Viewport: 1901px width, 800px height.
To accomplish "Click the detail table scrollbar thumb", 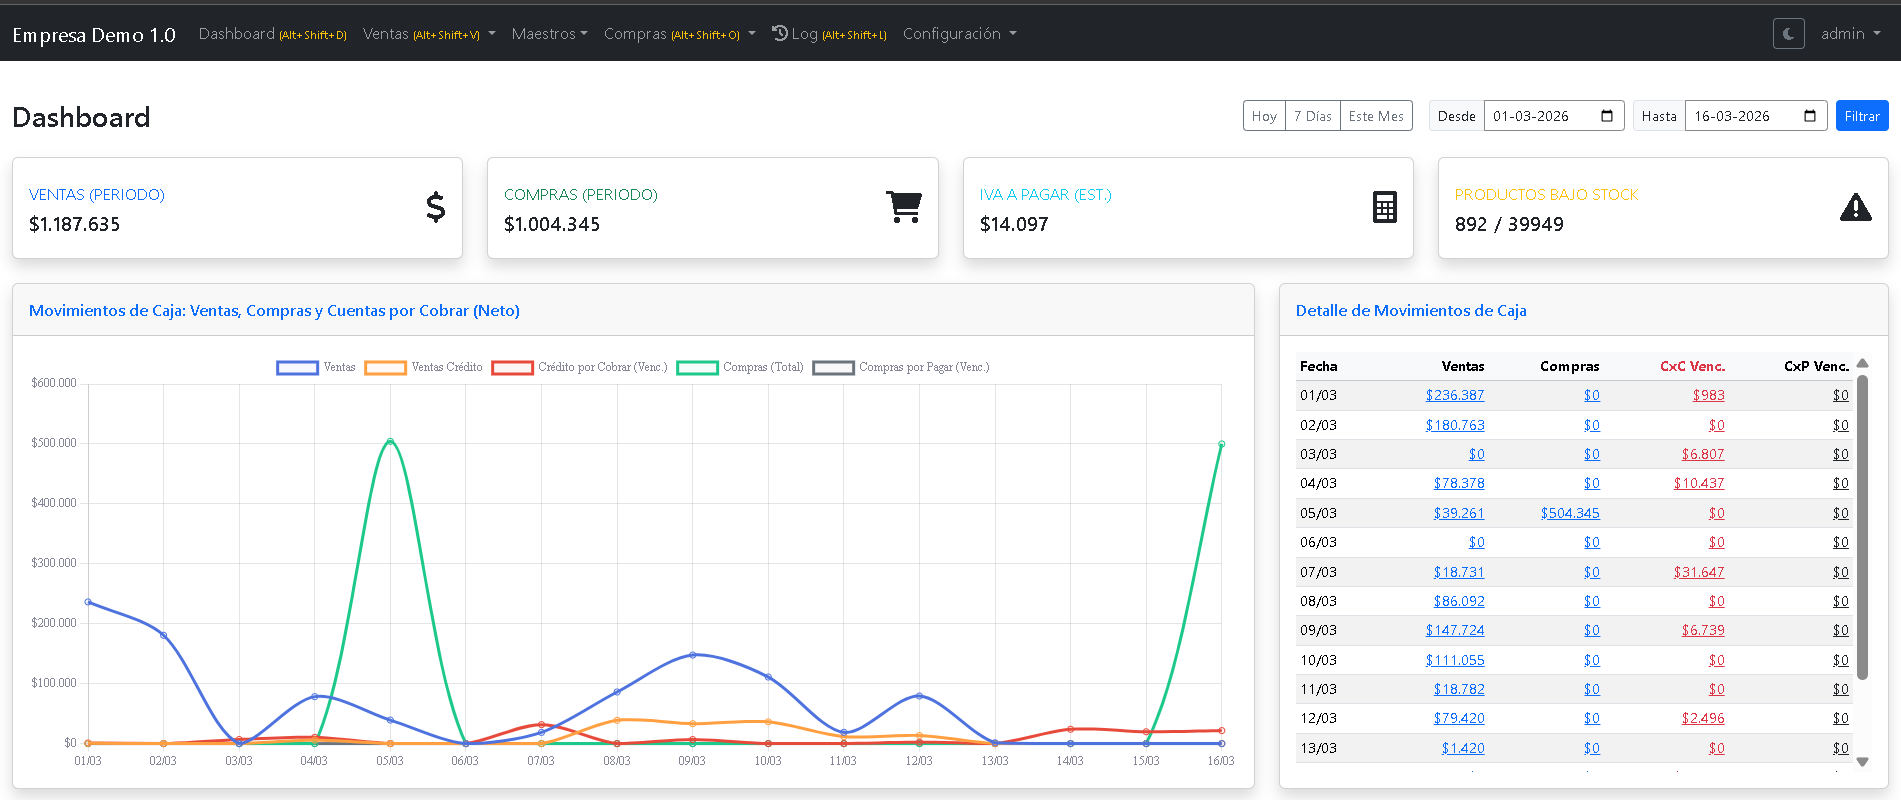I will 1862,527.
